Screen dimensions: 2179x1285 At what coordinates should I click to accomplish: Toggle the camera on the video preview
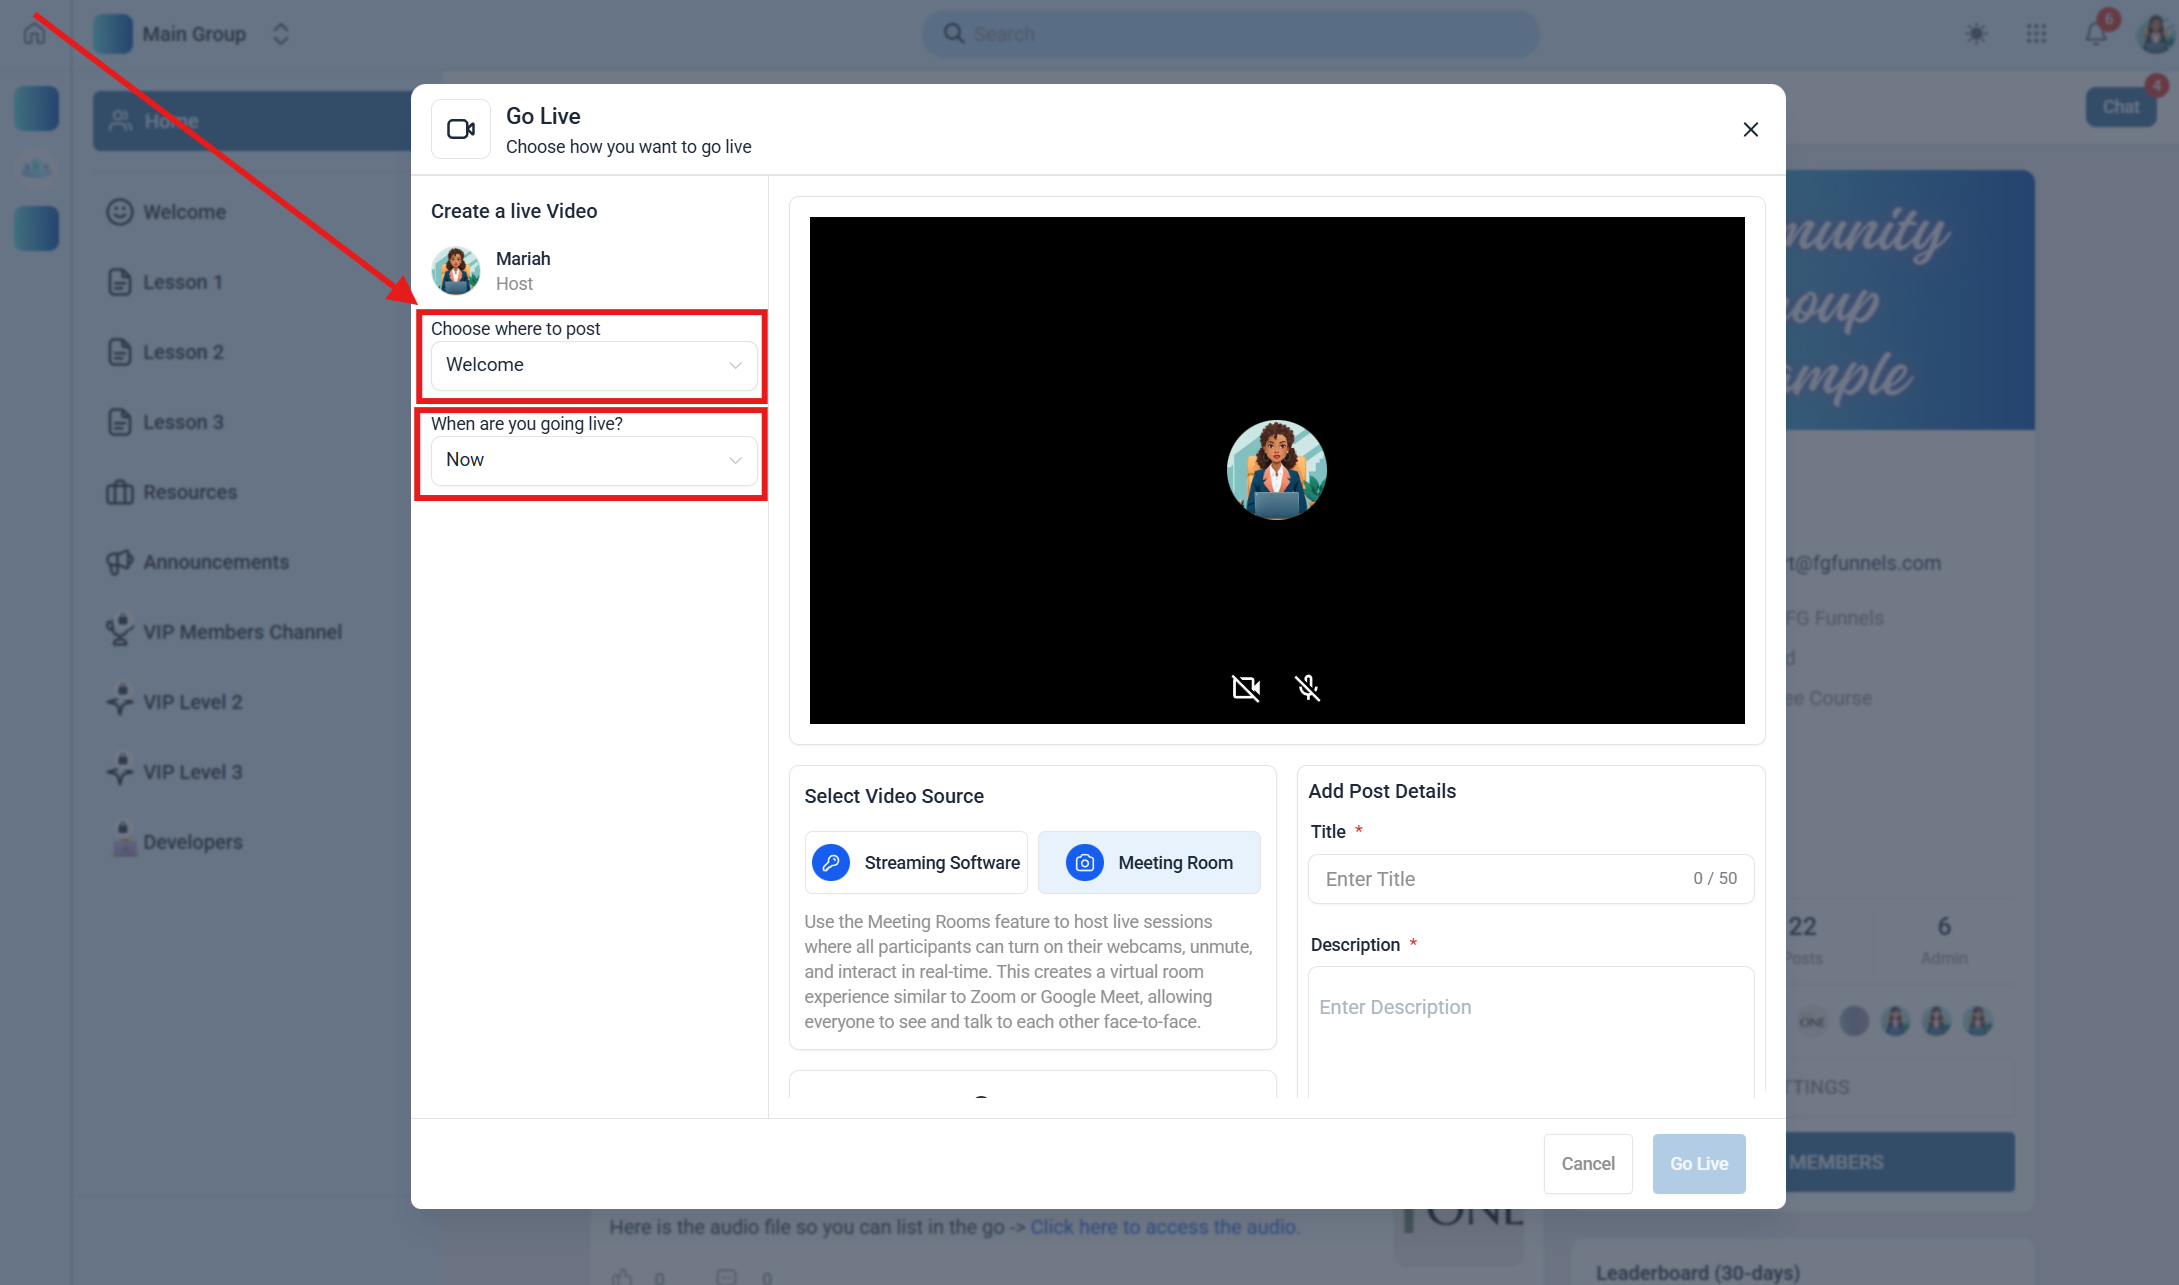[x=1245, y=688]
